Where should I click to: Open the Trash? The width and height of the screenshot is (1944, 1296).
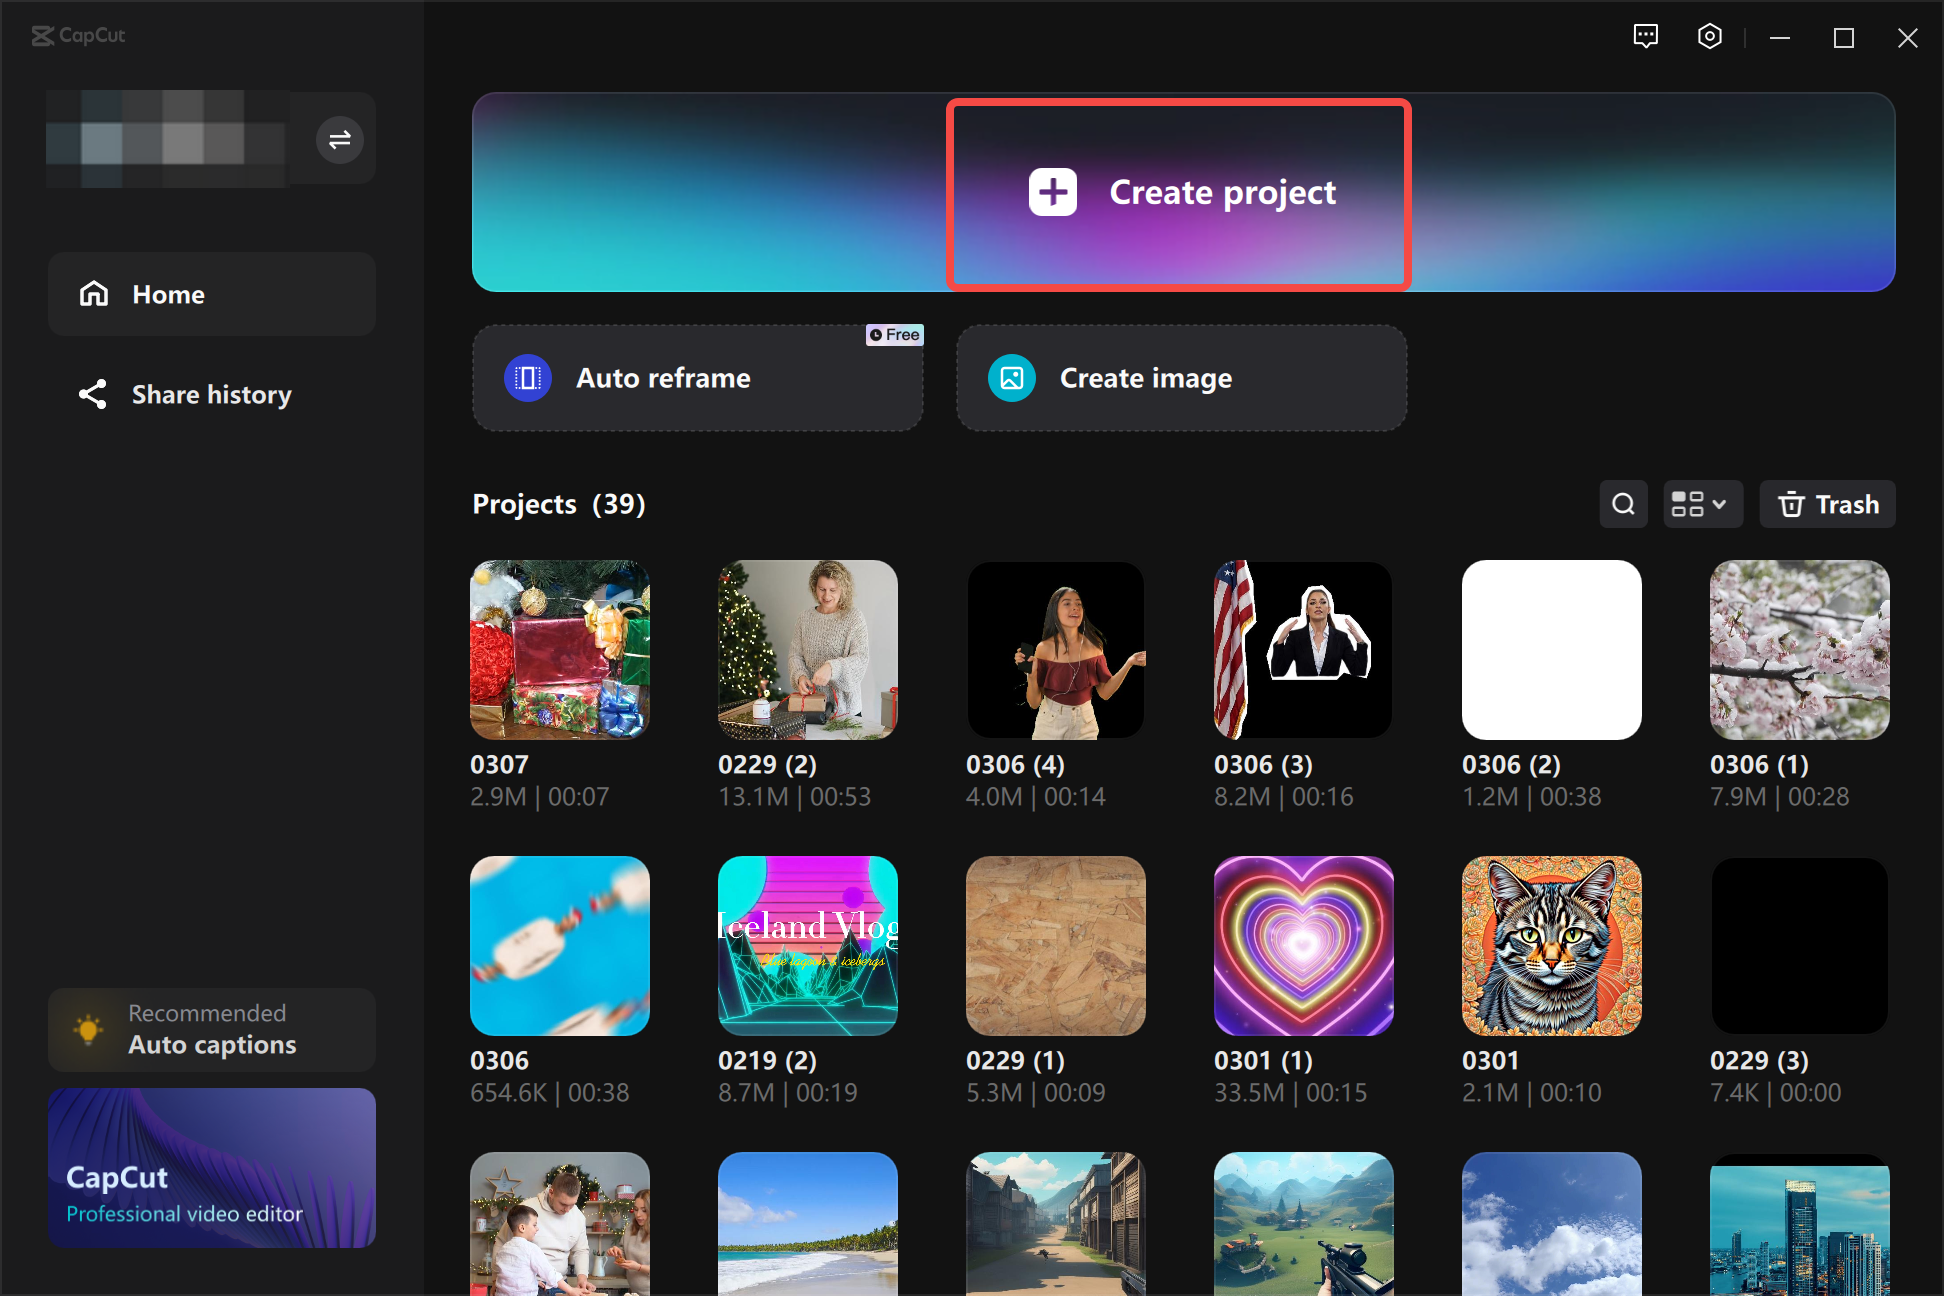coord(1827,504)
